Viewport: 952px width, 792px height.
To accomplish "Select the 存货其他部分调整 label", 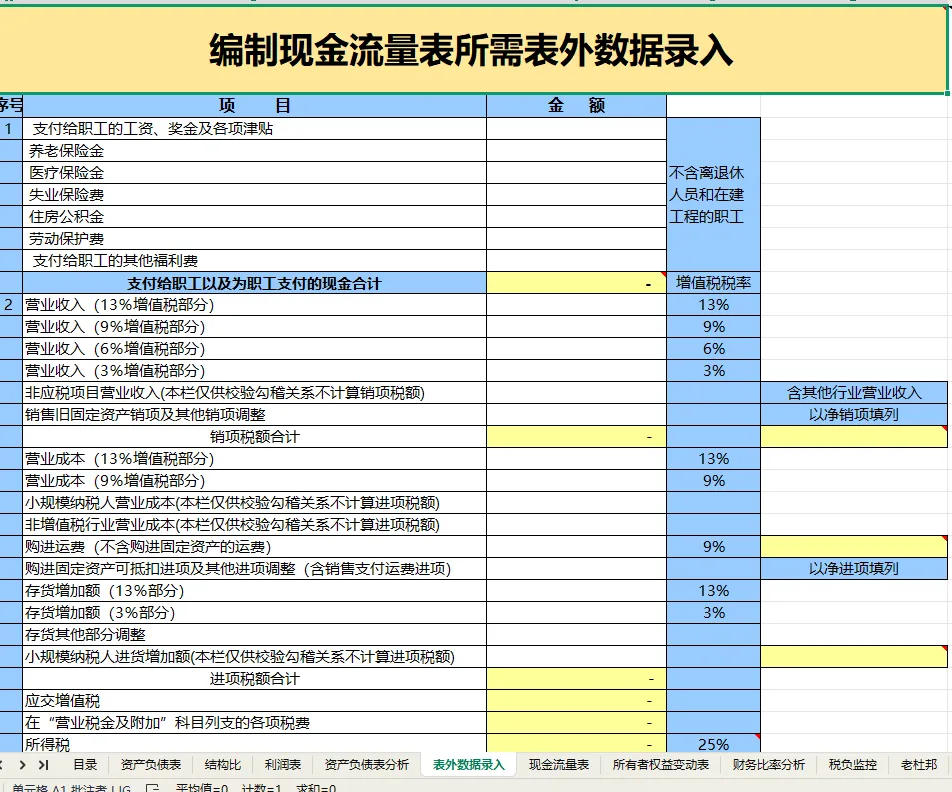I will pos(254,635).
